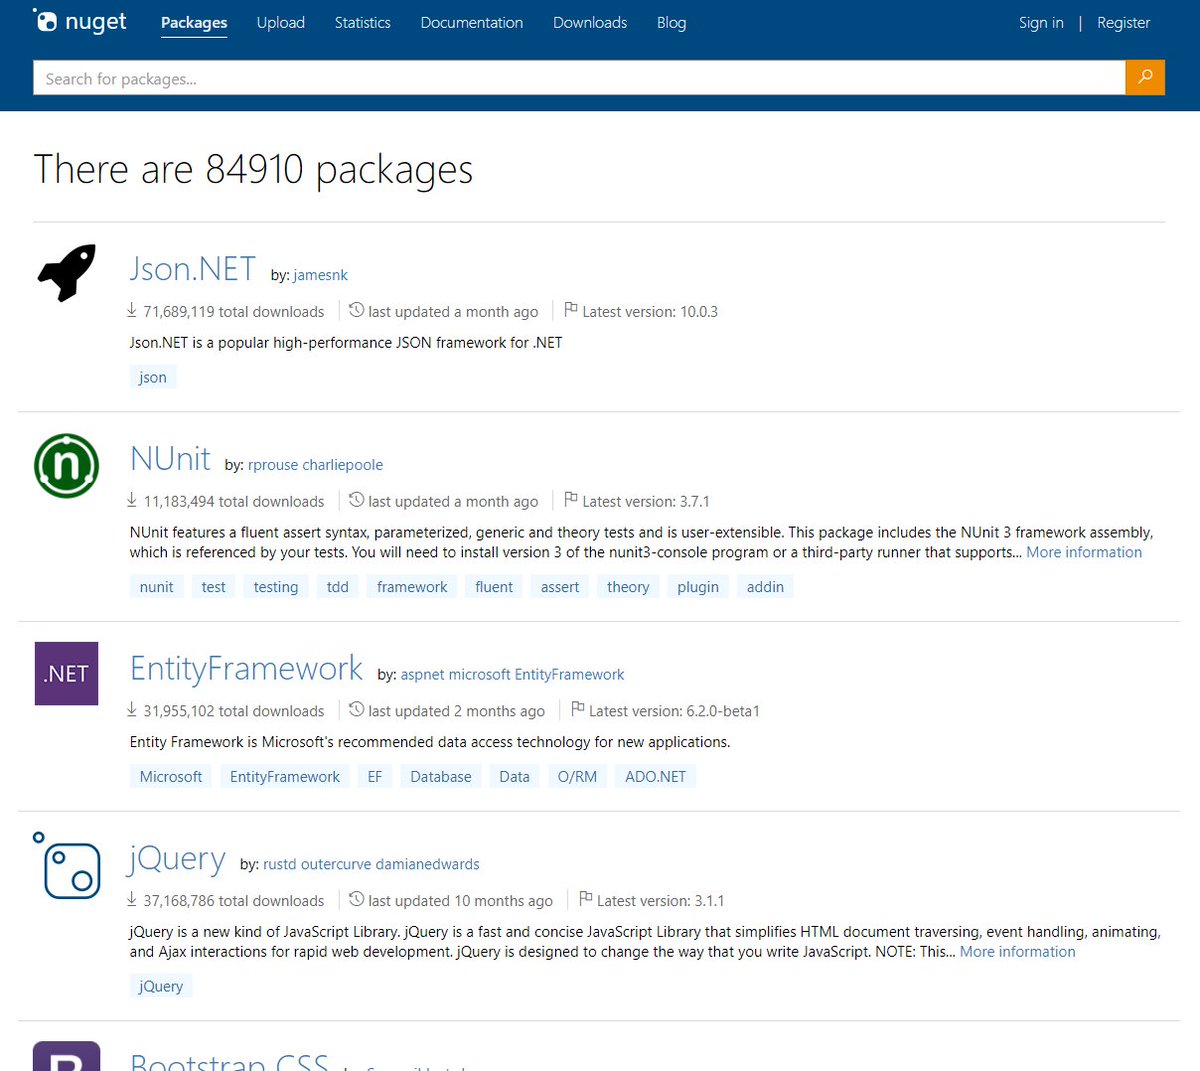Image resolution: width=1200 pixels, height=1071 pixels.
Task: Go to the Statistics page
Action: [363, 22]
